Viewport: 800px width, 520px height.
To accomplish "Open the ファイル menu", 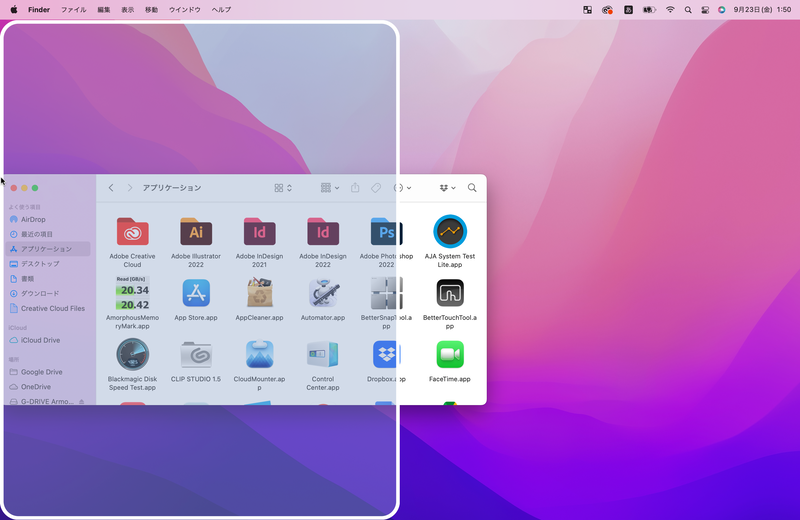I will click(x=73, y=9).
